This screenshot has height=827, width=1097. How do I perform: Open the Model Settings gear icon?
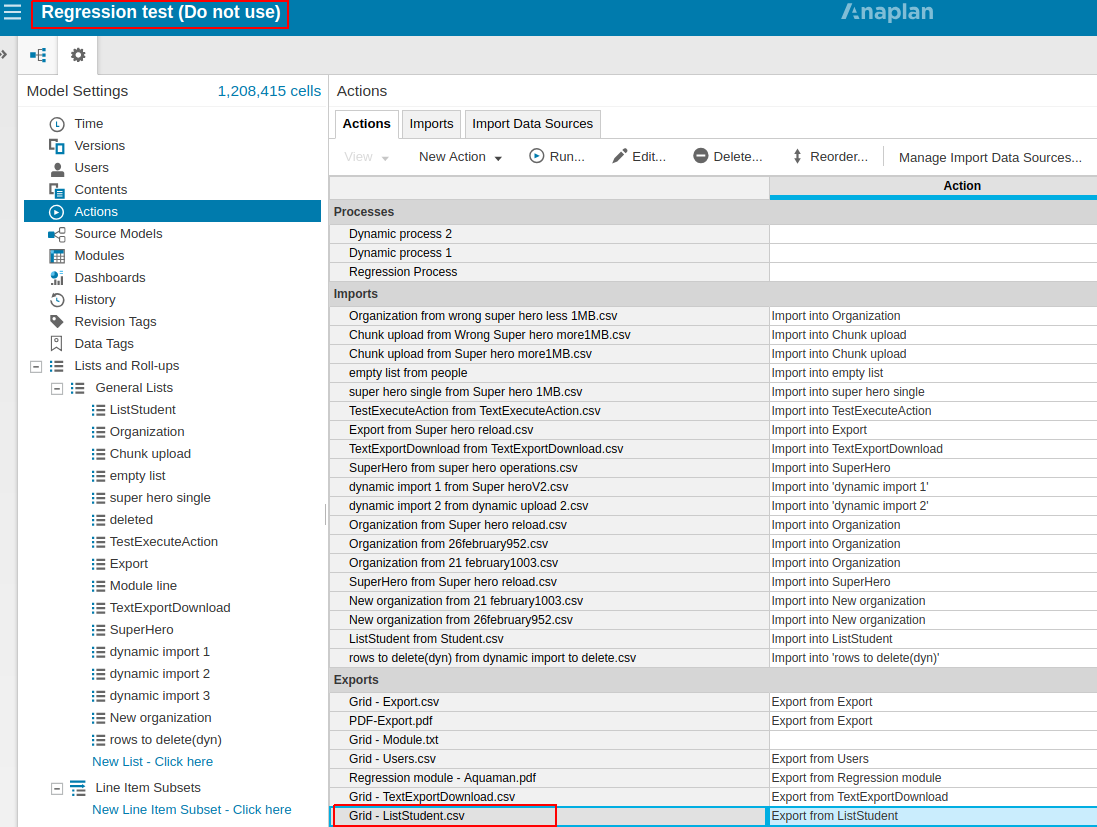coord(77,55)
